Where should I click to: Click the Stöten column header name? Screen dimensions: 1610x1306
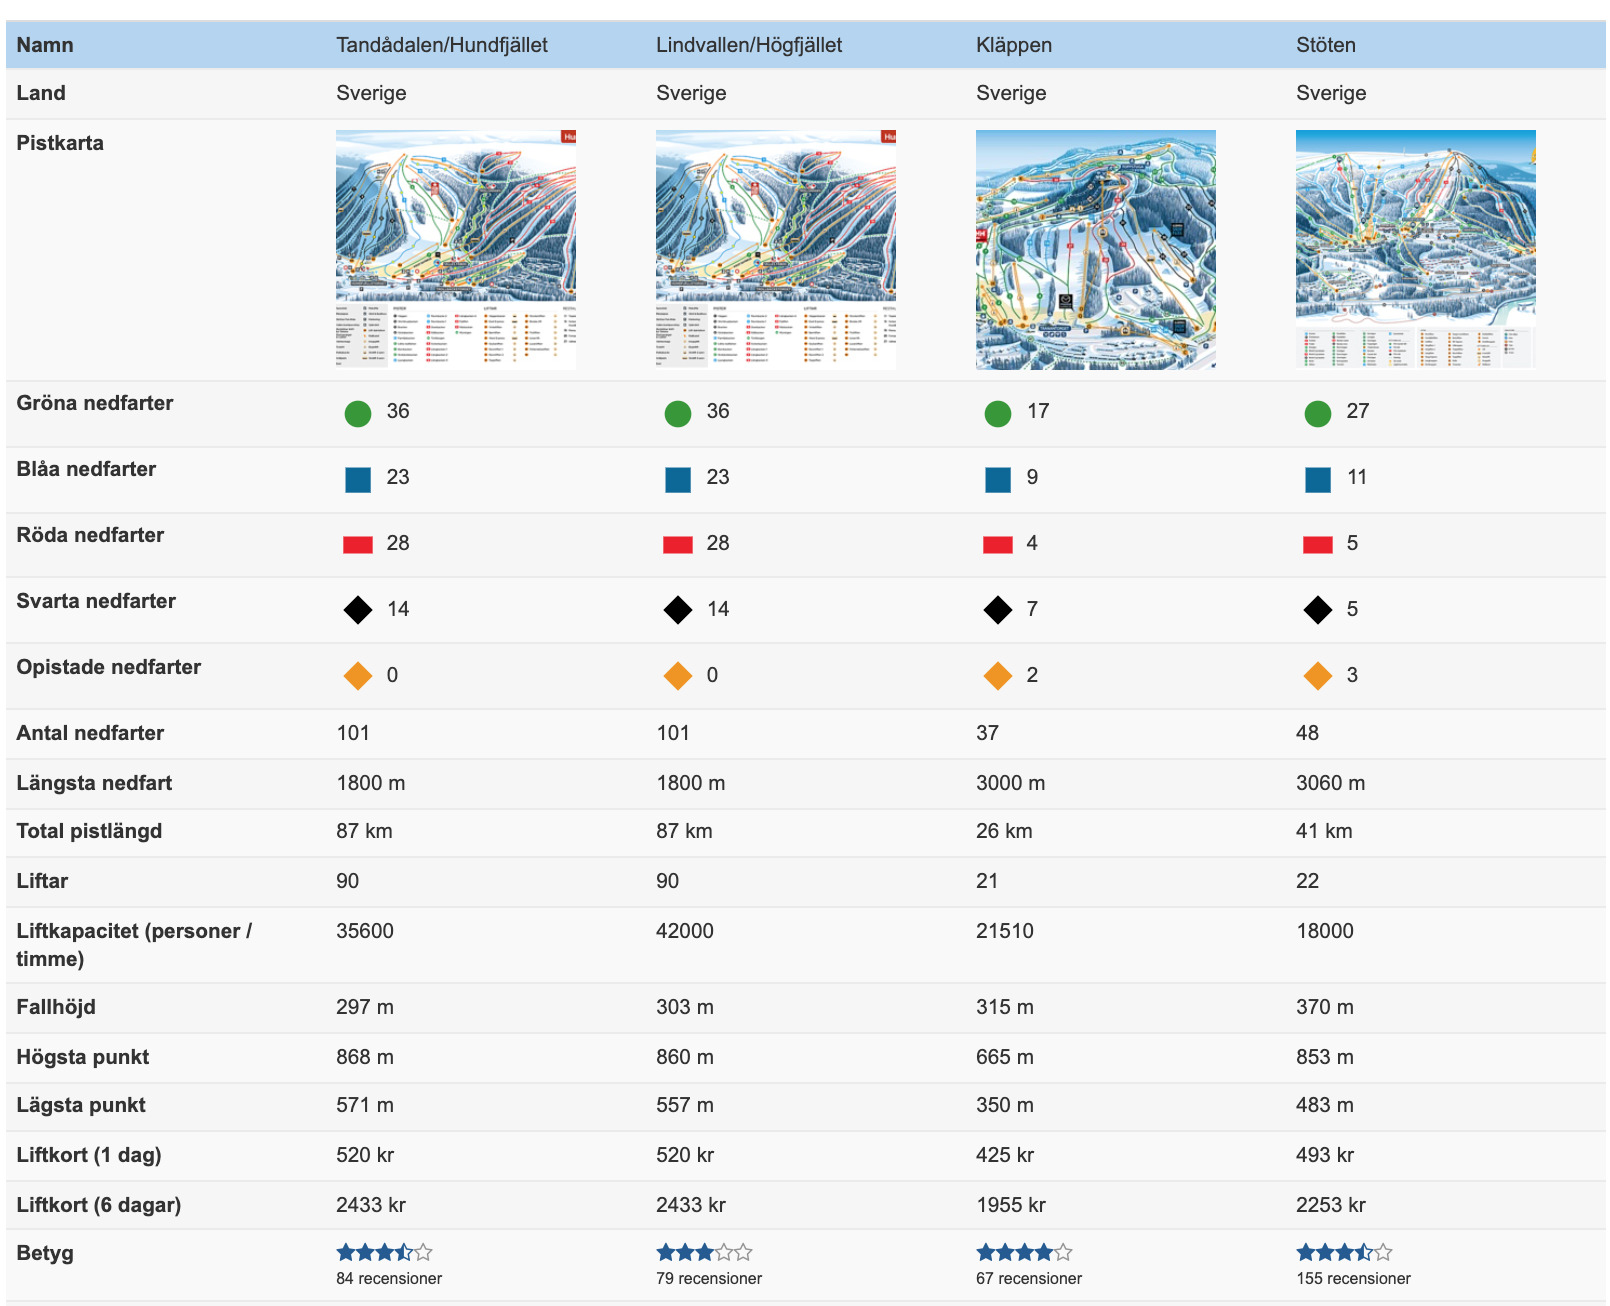[x=1325, y=45]
